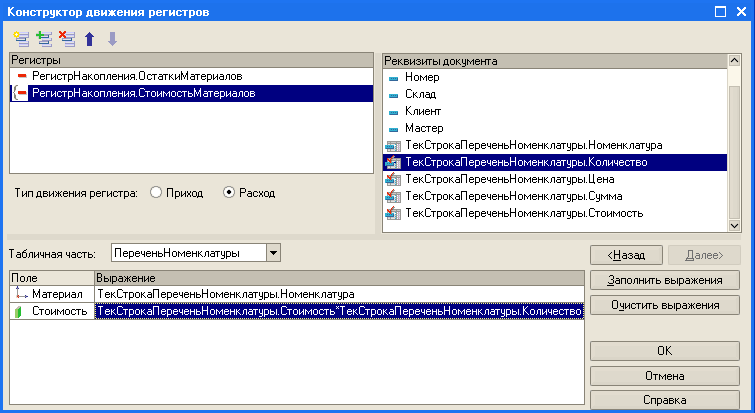Click the grey move down arrow icon

pos(111,38)
